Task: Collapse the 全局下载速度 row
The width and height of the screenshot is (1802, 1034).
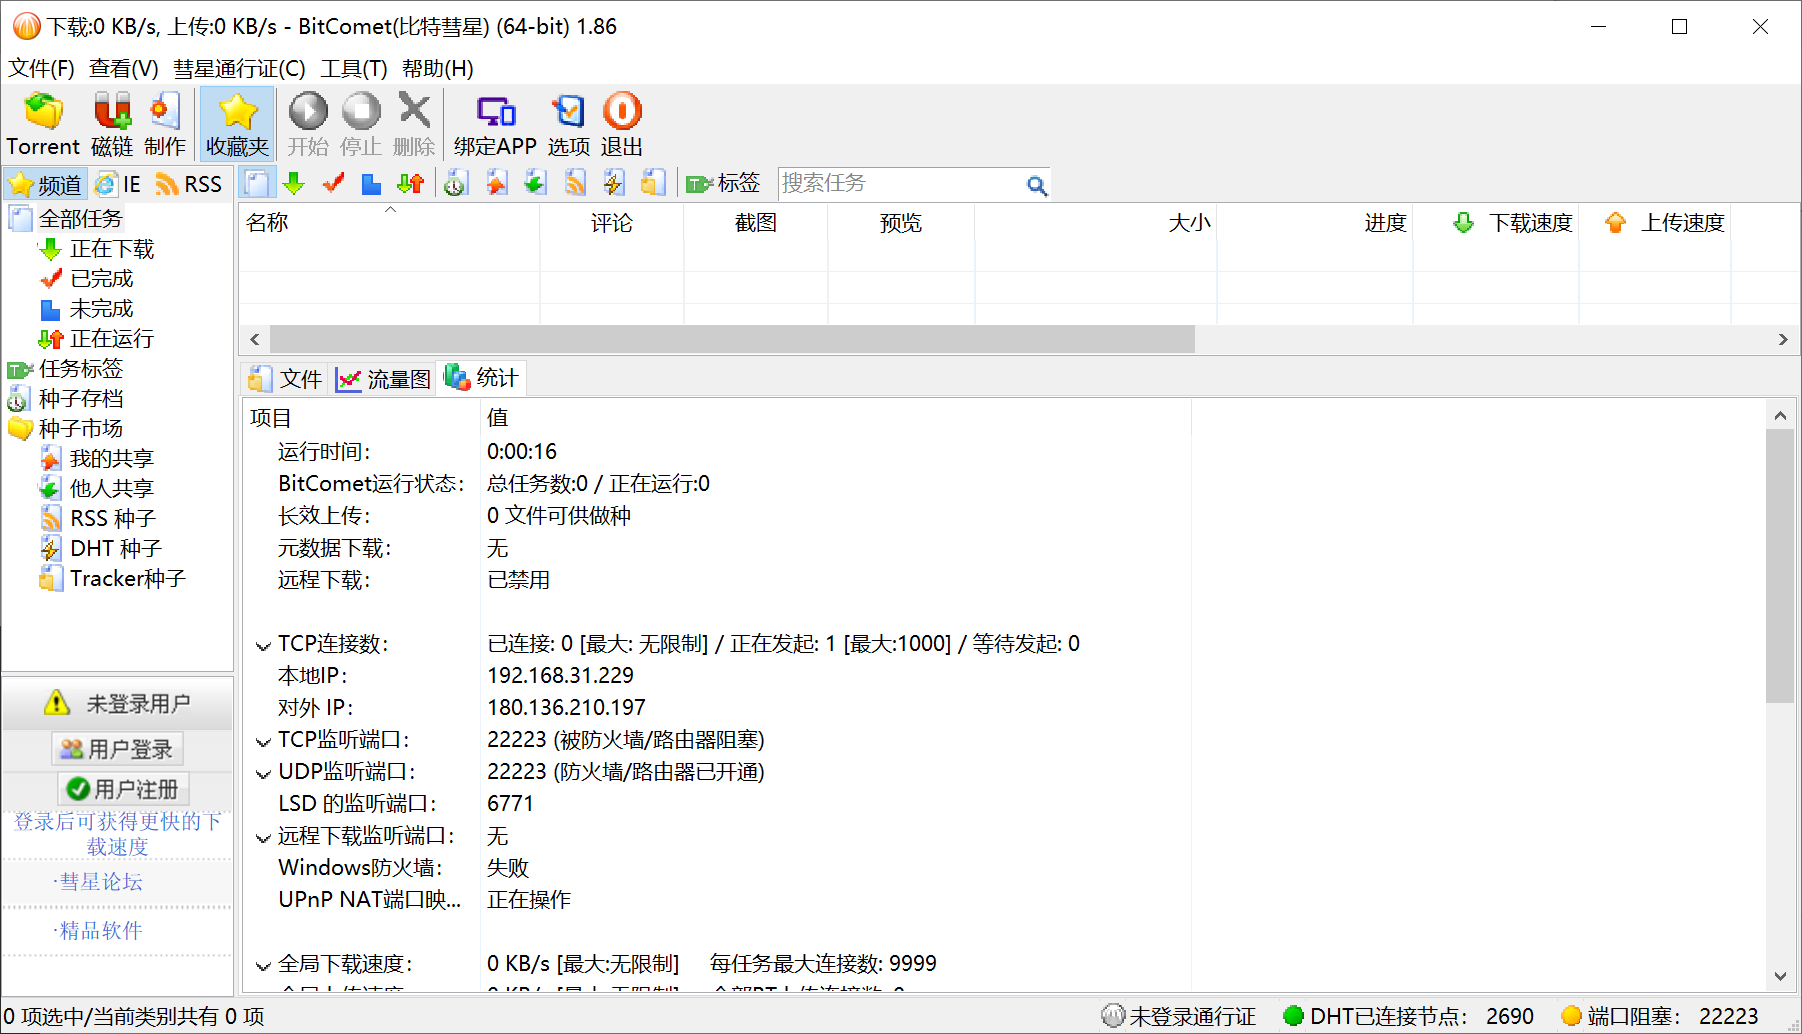Action: point(263,965)
